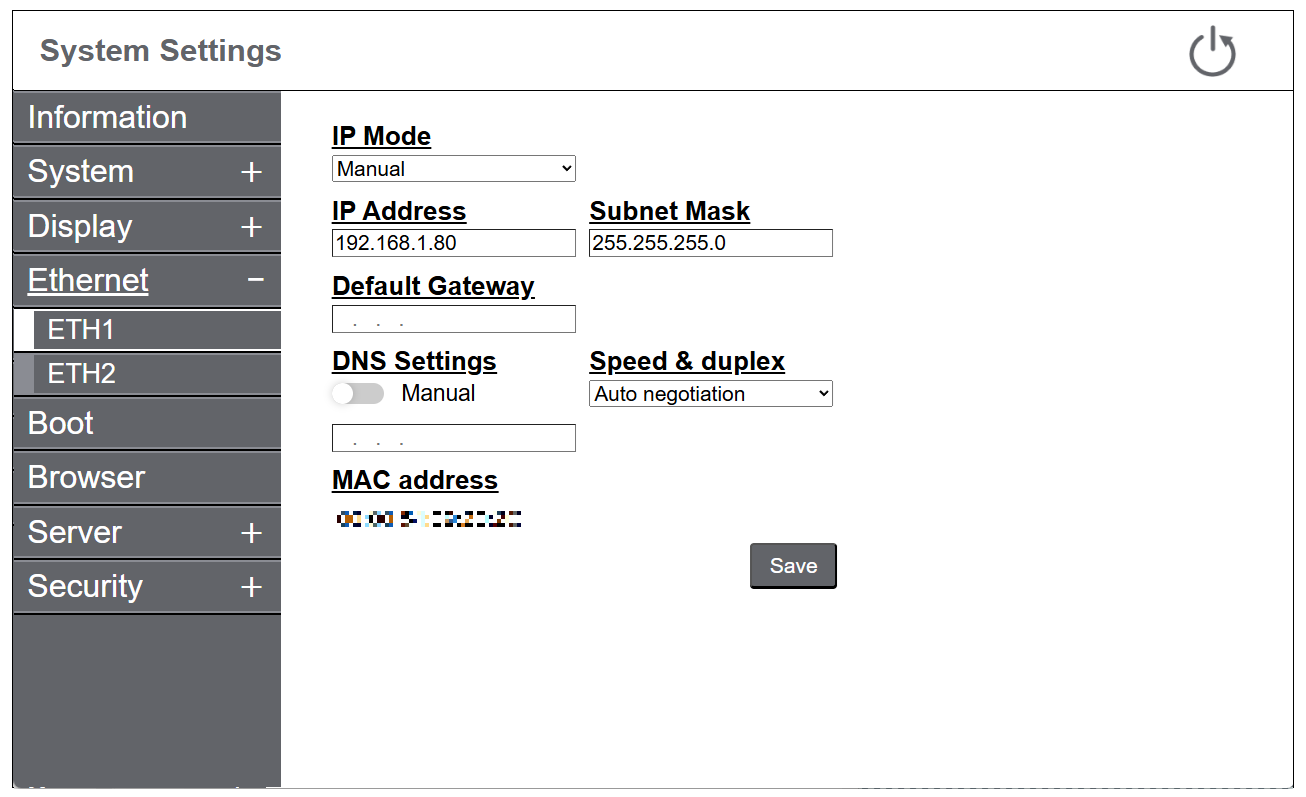Click into the IP Address field

pyautogui.click(x=453, y=243)
